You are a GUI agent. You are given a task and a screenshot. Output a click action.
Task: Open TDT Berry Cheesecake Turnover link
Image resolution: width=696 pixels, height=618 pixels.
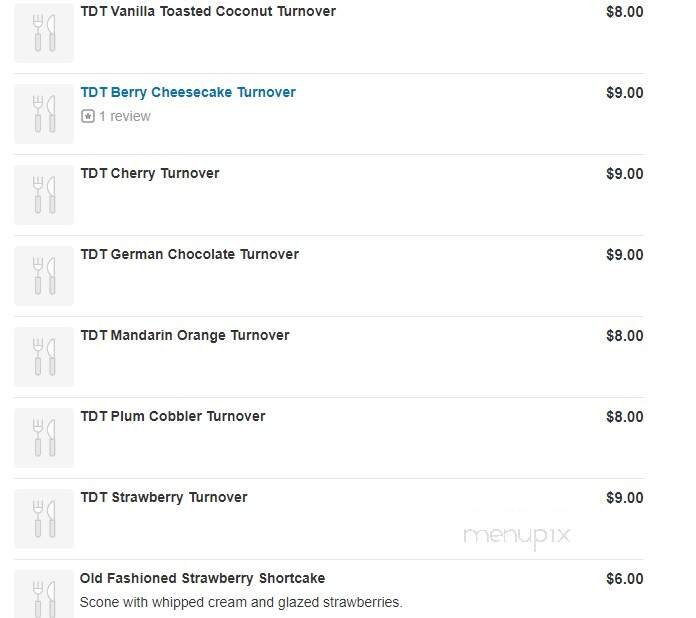[x=188, y=92]
